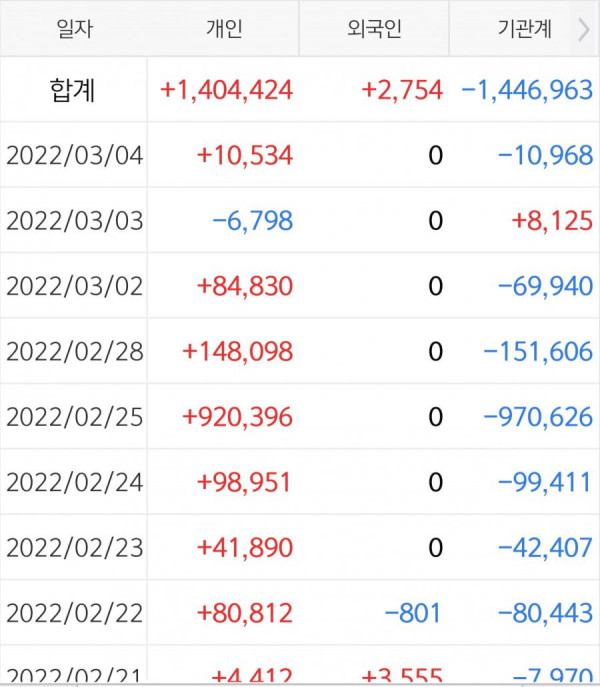The height and width of the screenshot is (687, 600).
Task: Open the 2022/03/03 date row
Action: coord(74,221)
